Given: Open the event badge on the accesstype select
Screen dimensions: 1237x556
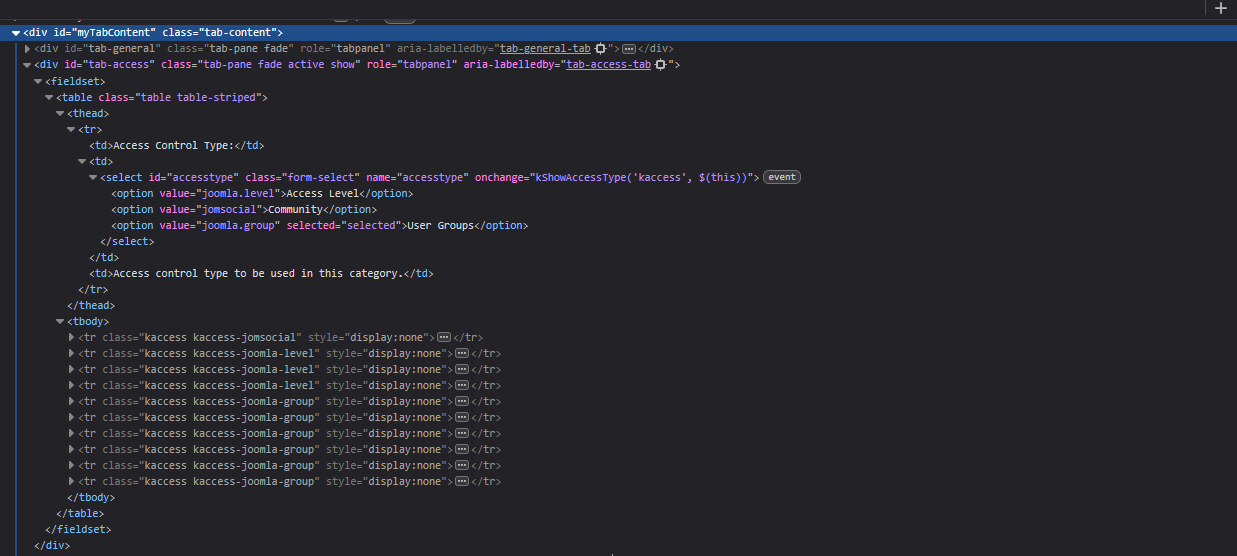Looking at the screenshot, I should click(x=782, y=177).
